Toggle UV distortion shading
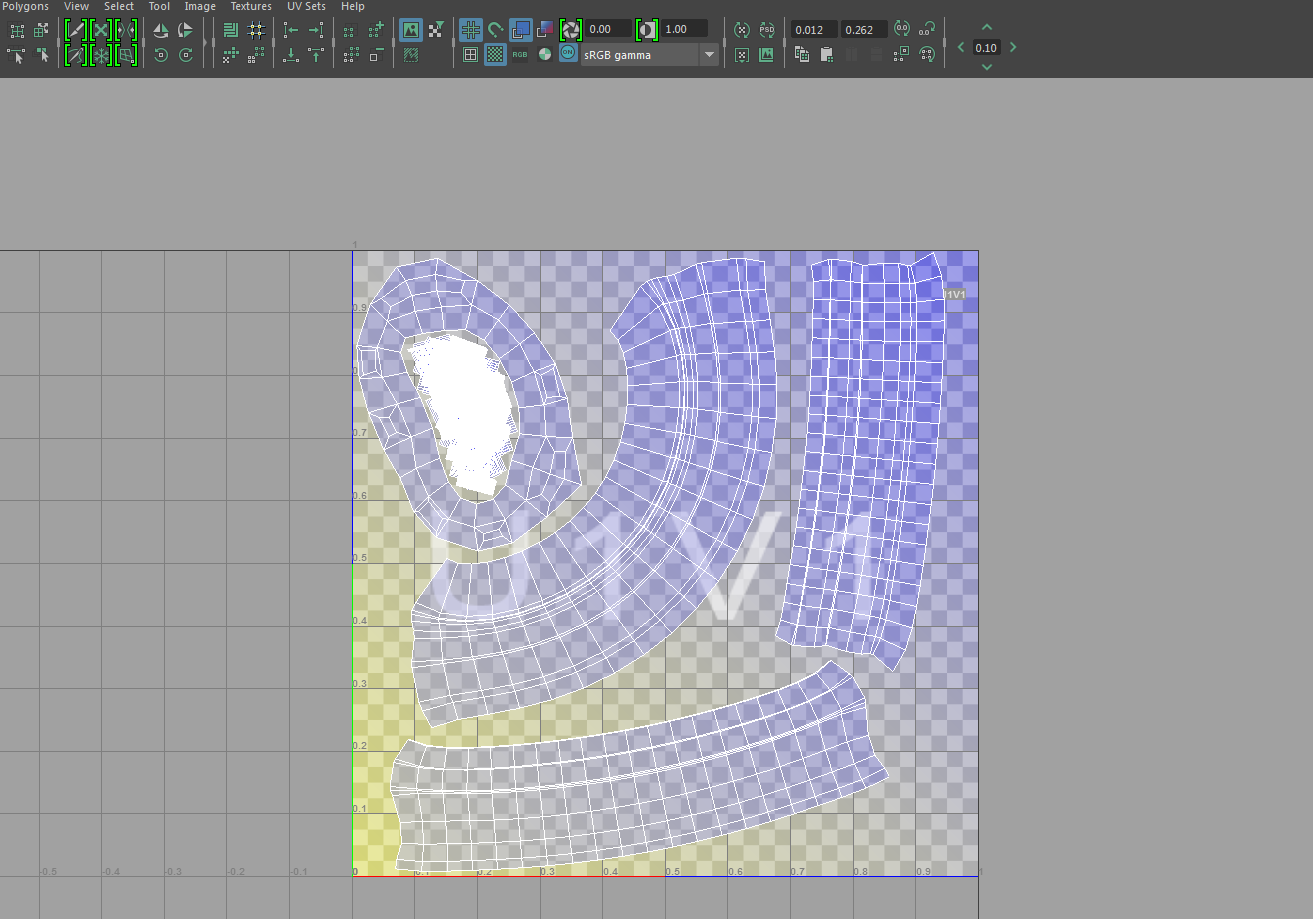The image size is (1313, 919). coord(545,30)
